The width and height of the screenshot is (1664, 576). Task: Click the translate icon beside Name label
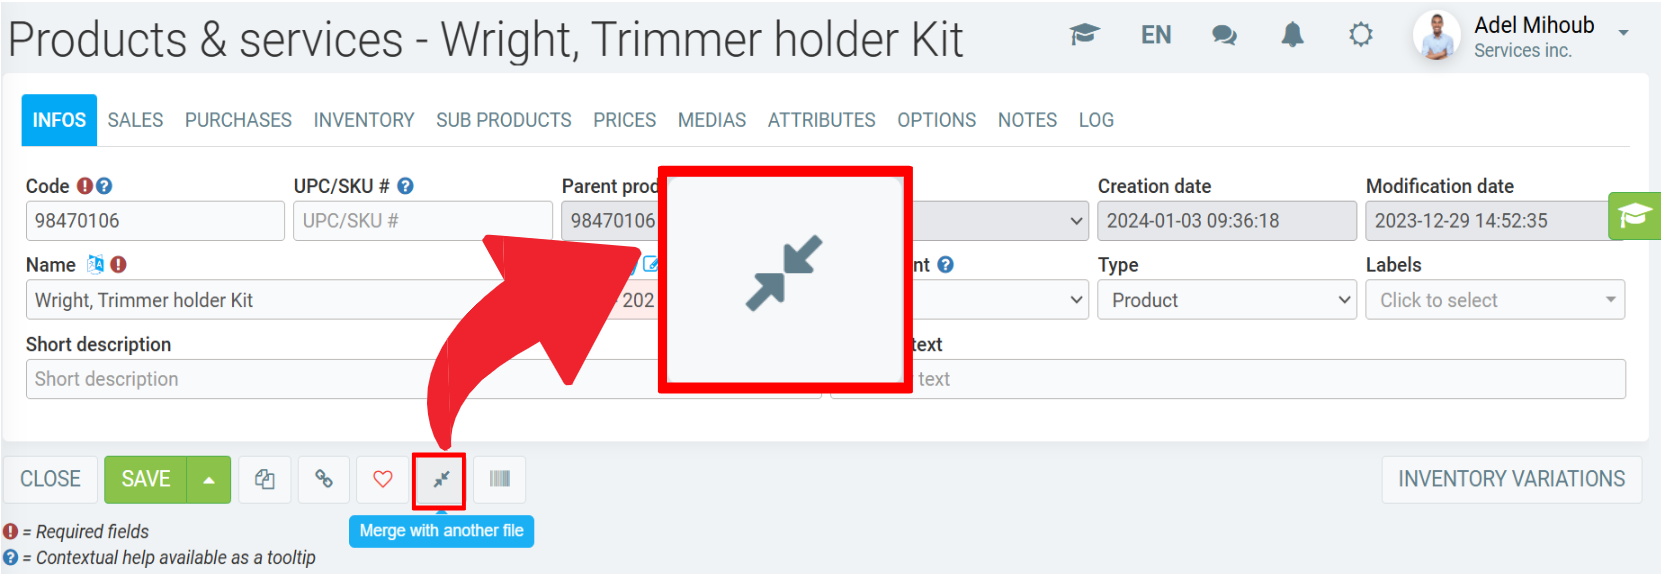pyautogui.click(x=96, y=265)
